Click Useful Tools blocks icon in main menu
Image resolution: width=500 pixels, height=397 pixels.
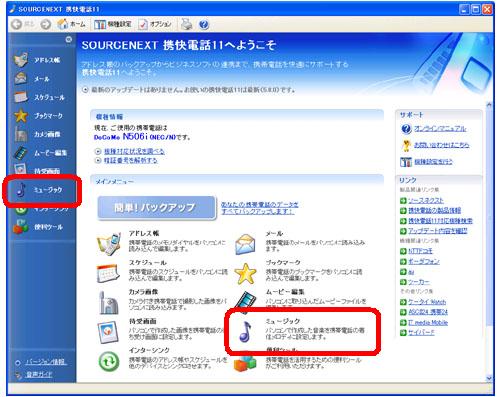[x=245, y=363]
